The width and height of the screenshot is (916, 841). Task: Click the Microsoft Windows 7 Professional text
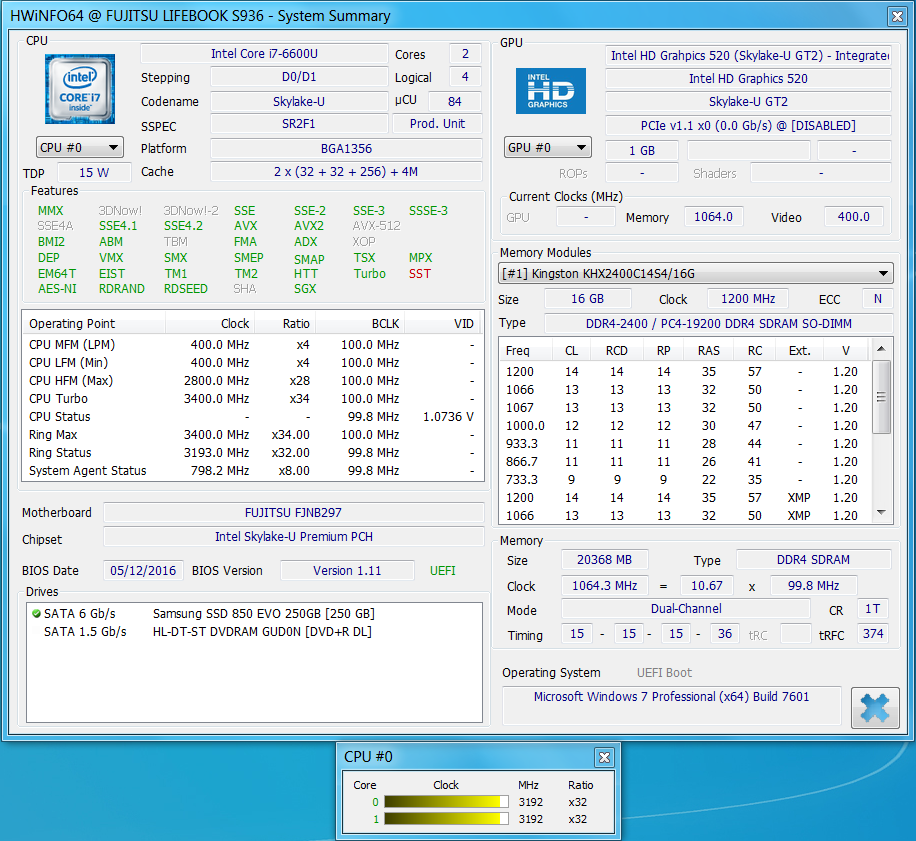671,697
